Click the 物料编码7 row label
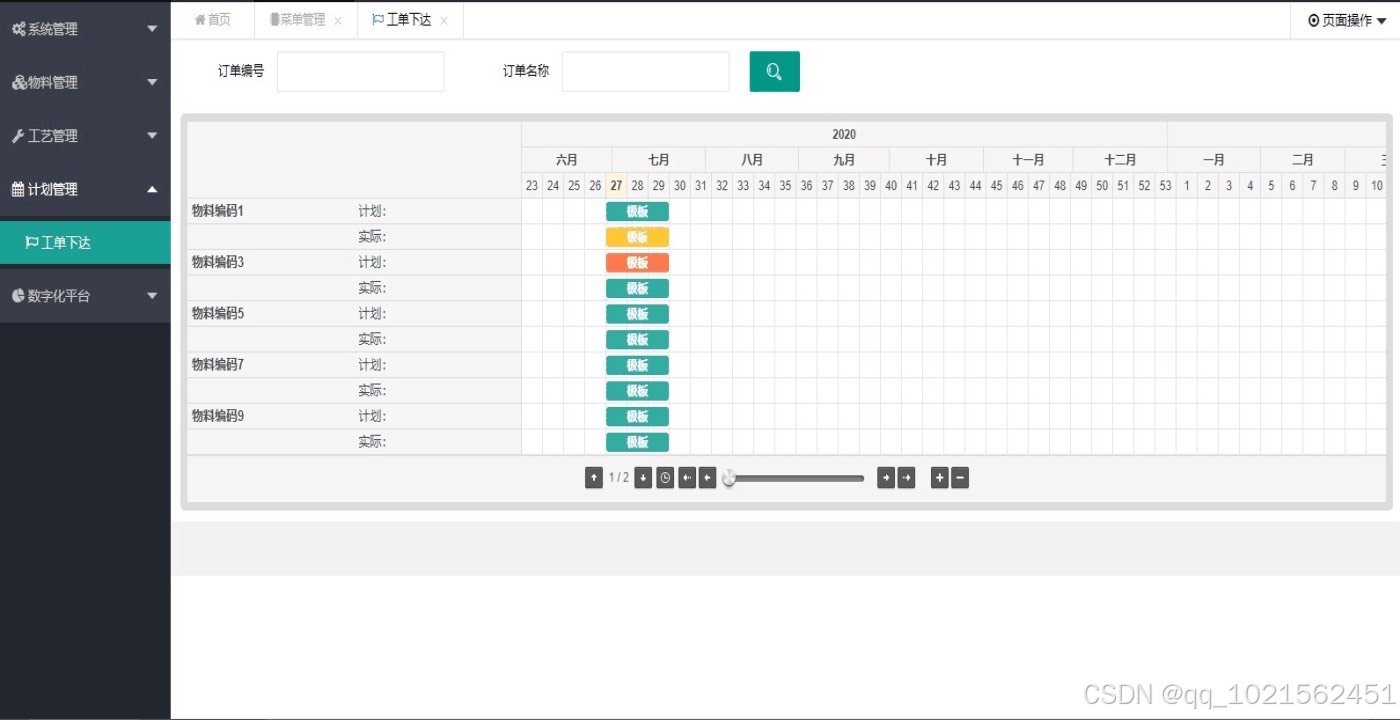This screenshot has width=1400, height=720. (x=217, y=365)
